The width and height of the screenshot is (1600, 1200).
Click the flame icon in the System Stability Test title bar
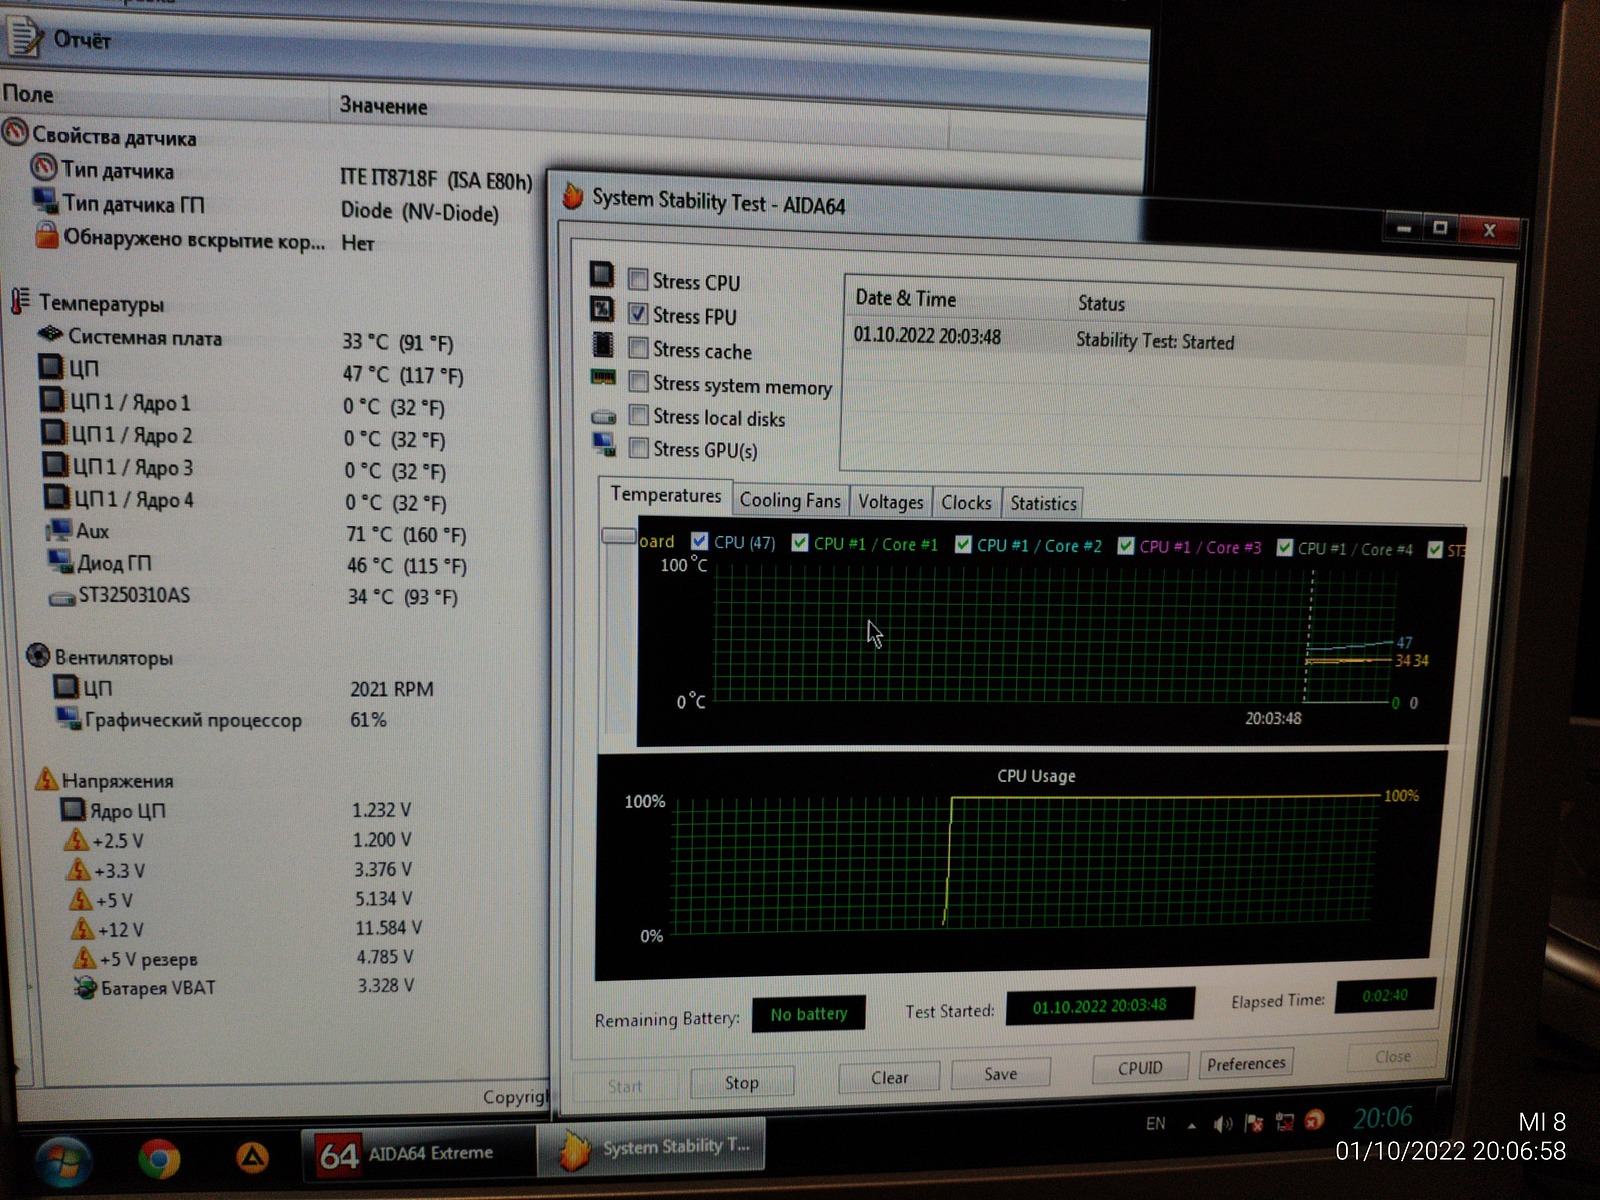pos(573,196)
